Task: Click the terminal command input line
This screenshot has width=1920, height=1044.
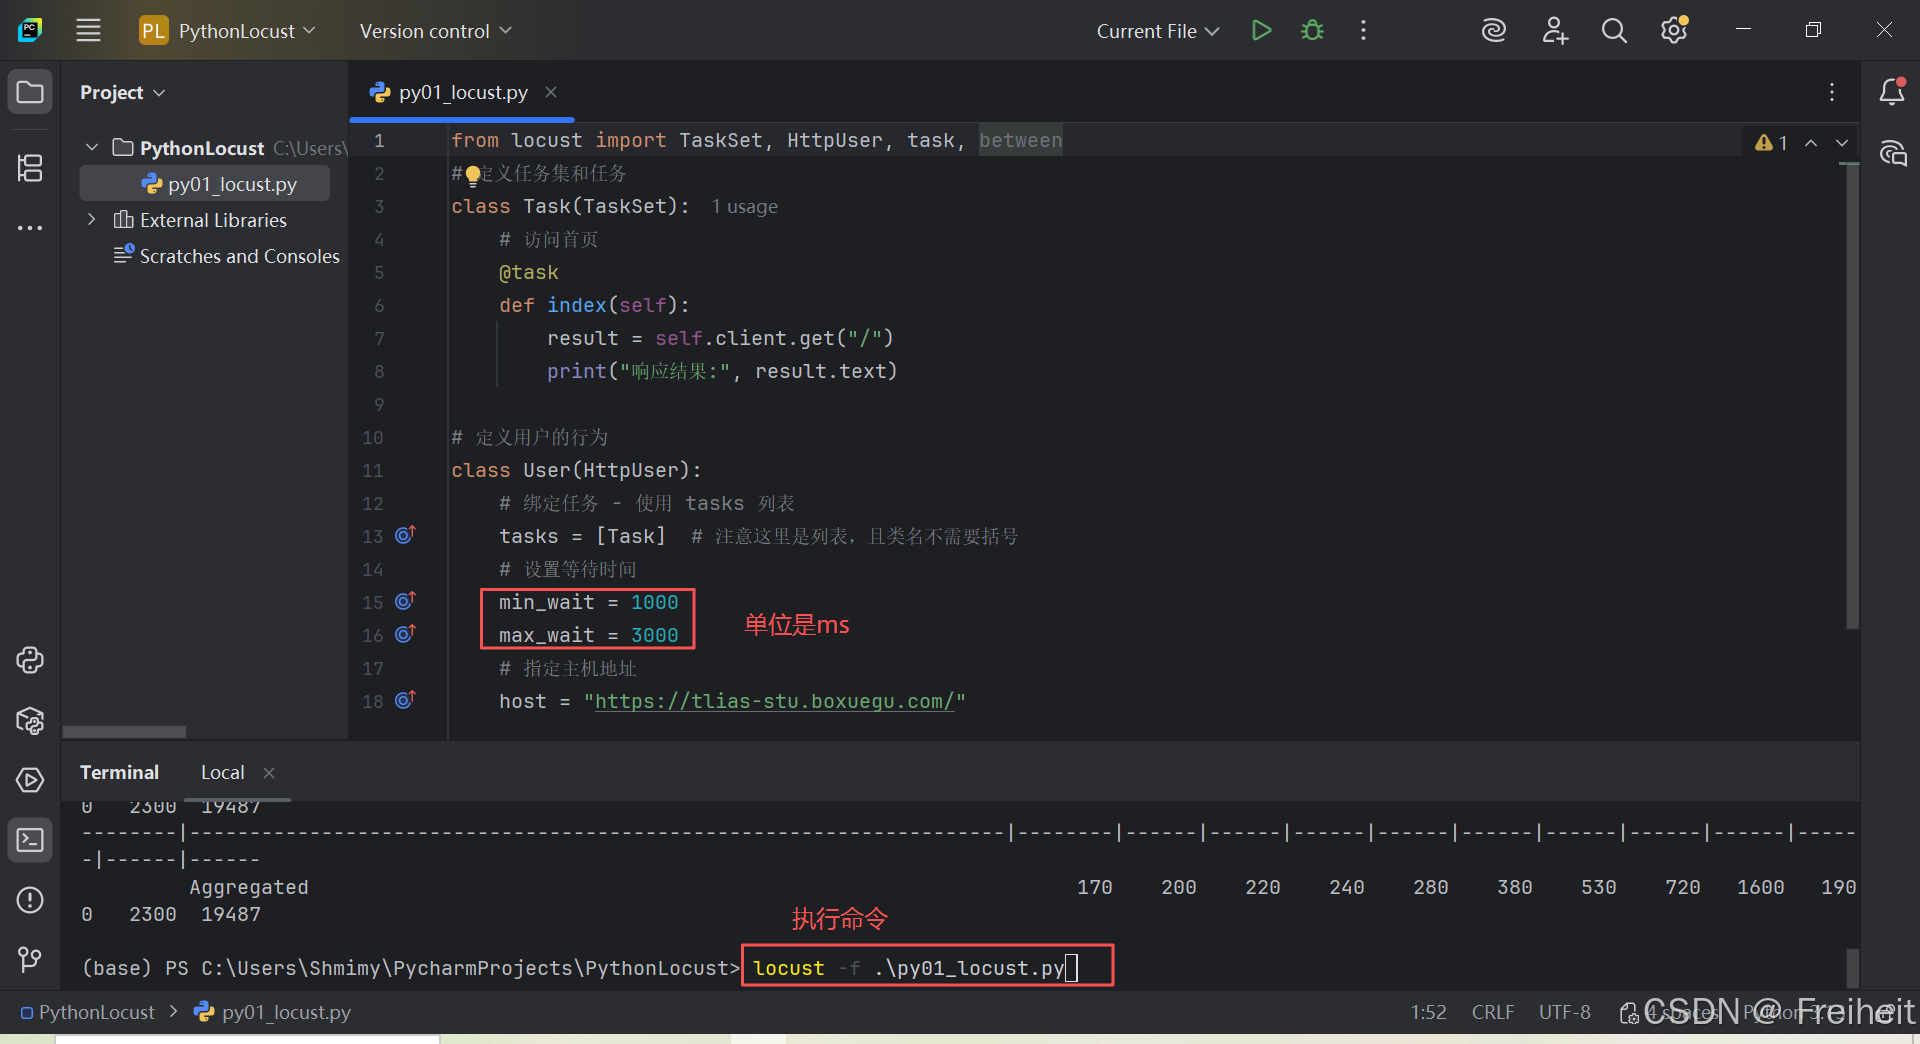Action: tap(927, 967)
